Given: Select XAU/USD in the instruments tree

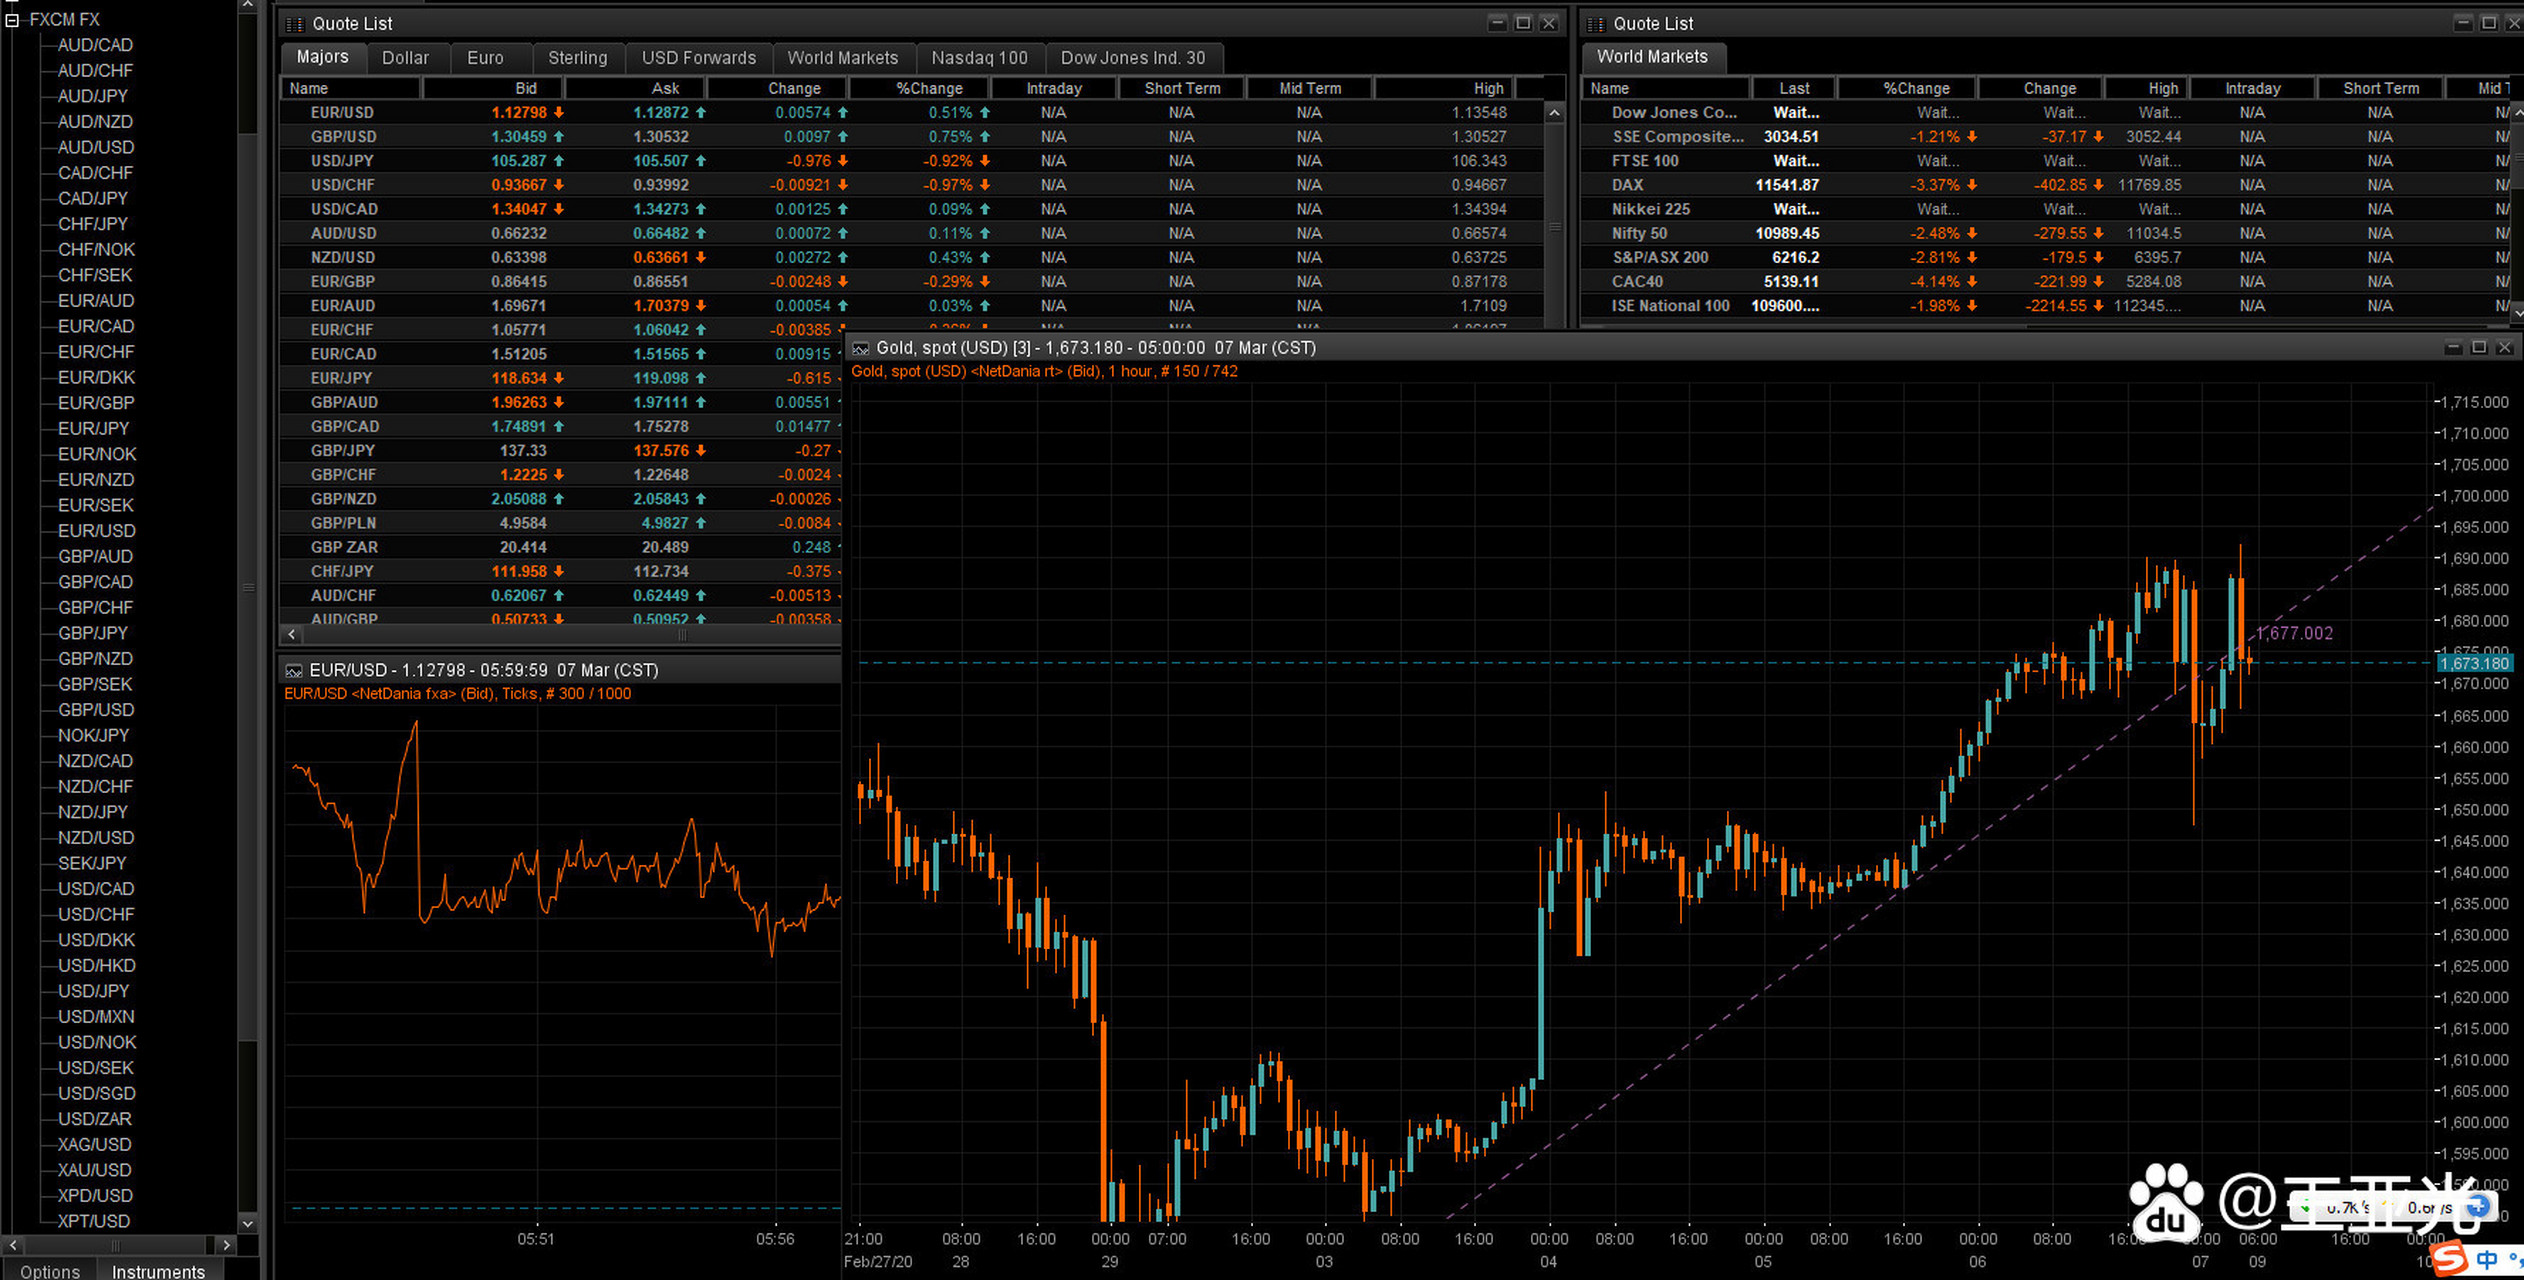Looking at the screenshot, I should (94, 1170).
